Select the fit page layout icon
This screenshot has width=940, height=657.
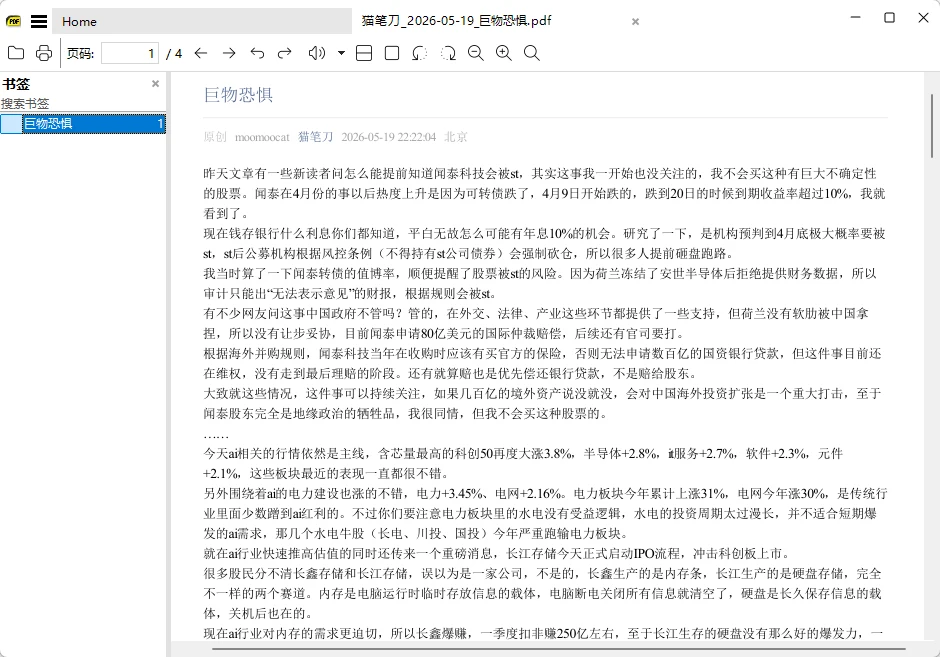pyautogui.click(x=392, y=53)
